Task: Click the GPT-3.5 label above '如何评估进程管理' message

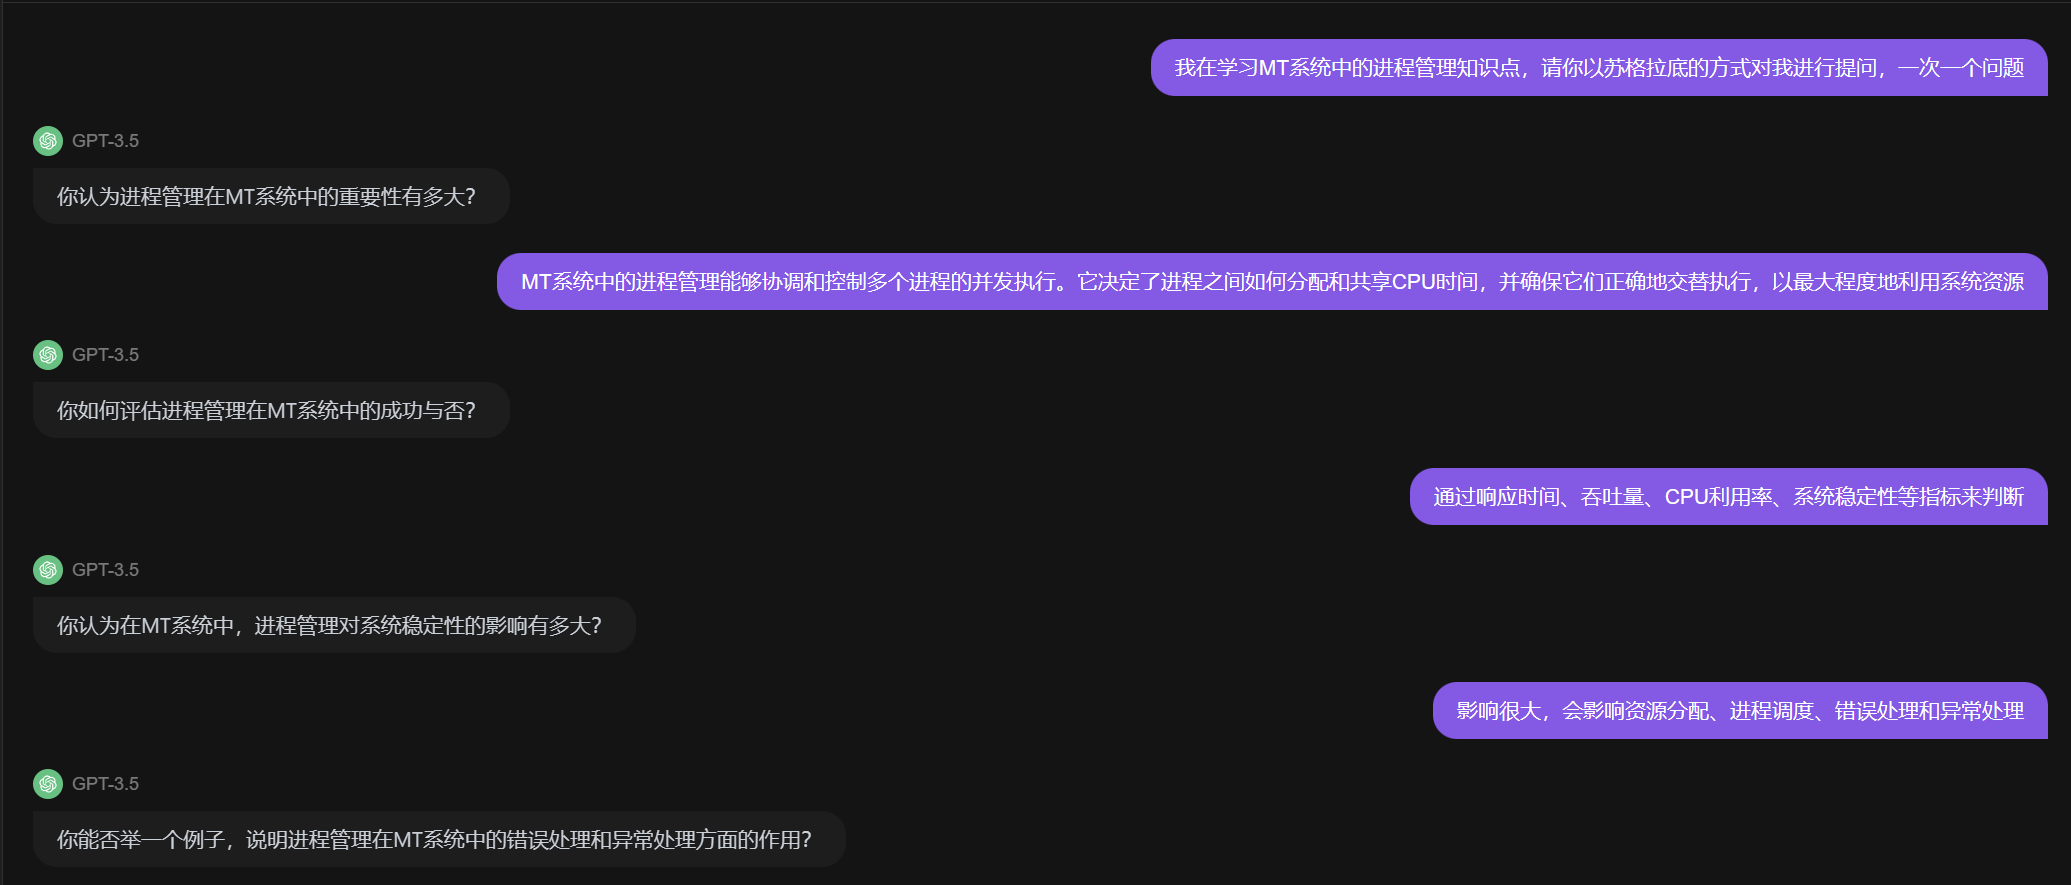Action: point(105,355)
